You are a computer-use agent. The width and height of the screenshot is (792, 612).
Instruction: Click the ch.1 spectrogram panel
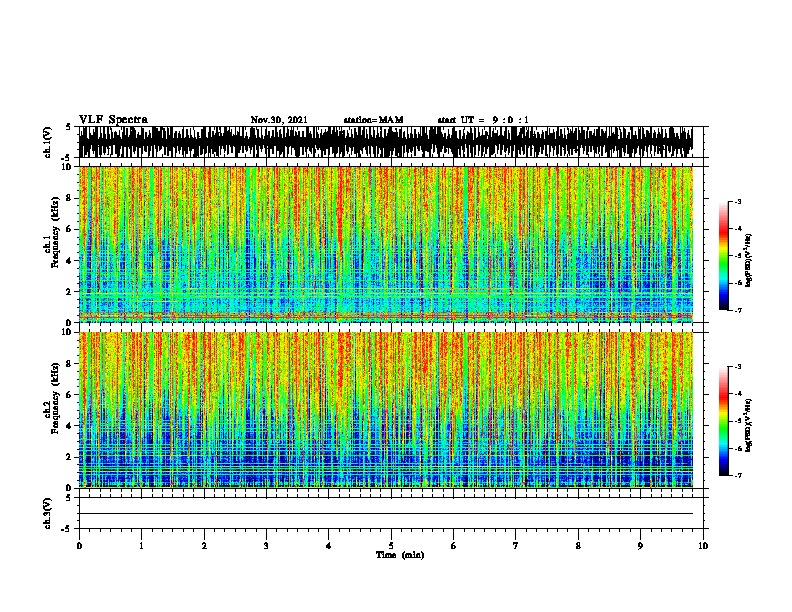point(386,244)
